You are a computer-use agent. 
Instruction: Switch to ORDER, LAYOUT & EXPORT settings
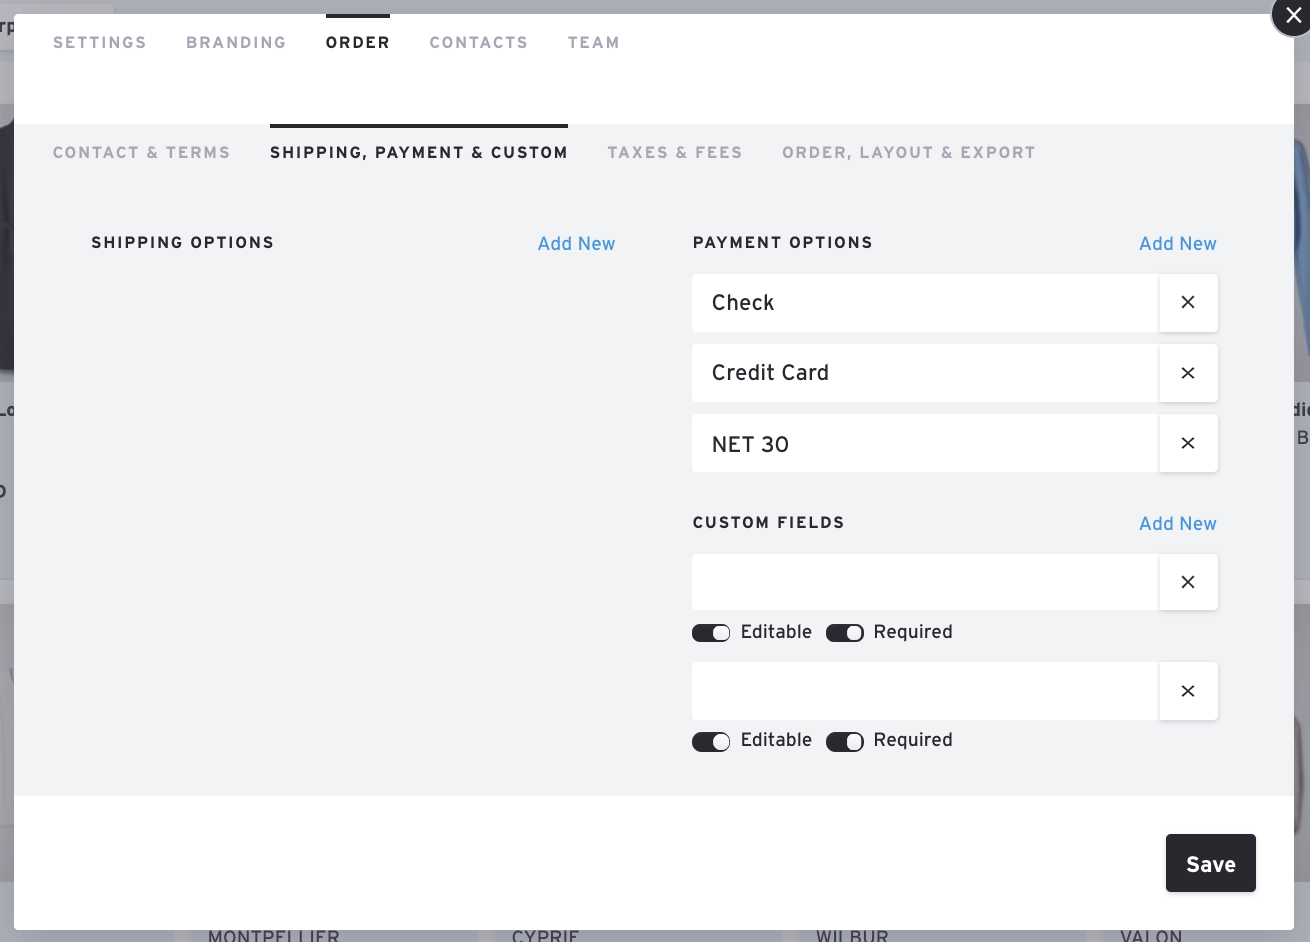[x=908, y=152]
